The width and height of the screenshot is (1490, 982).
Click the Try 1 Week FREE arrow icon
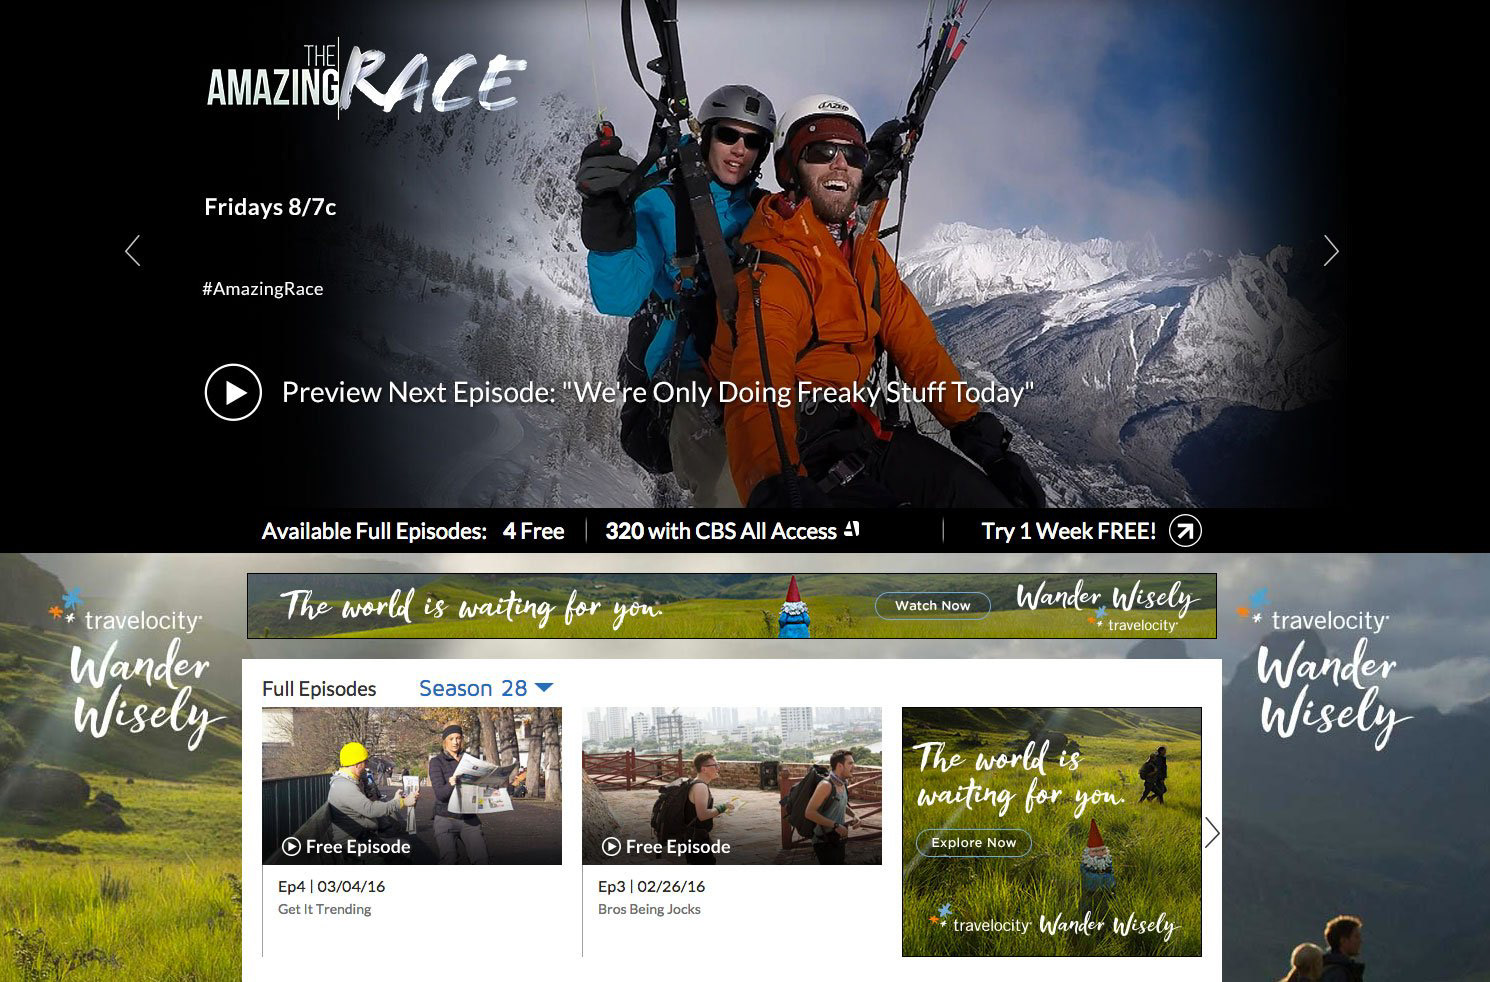(1185, 531)
